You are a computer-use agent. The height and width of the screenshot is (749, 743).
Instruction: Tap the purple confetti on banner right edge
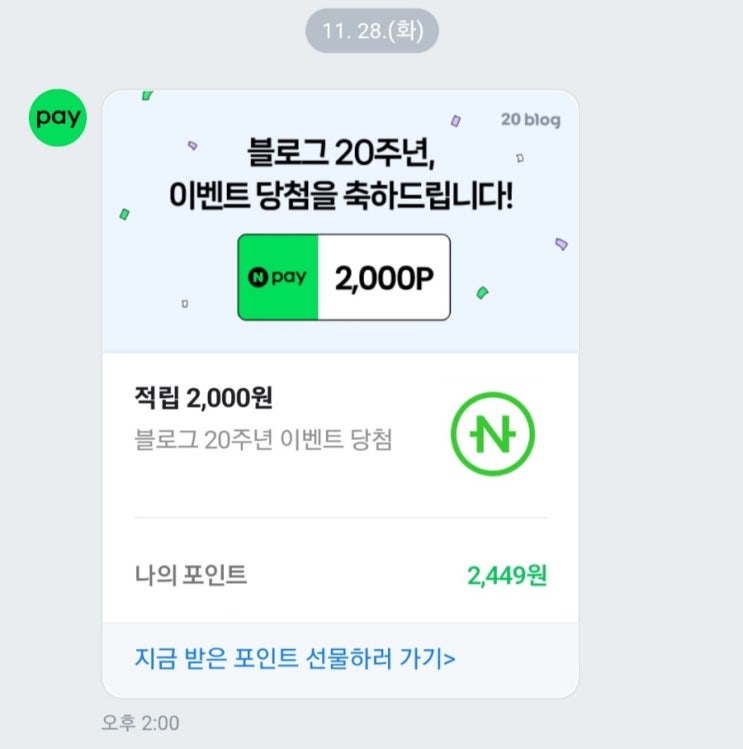coord(561,244)
